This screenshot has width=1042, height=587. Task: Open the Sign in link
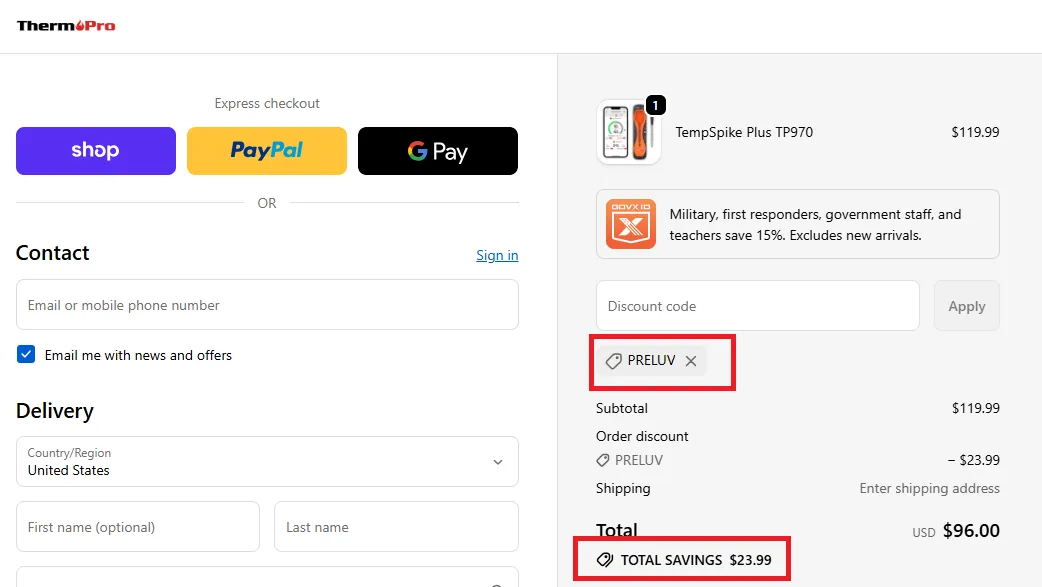coord(497,255)
